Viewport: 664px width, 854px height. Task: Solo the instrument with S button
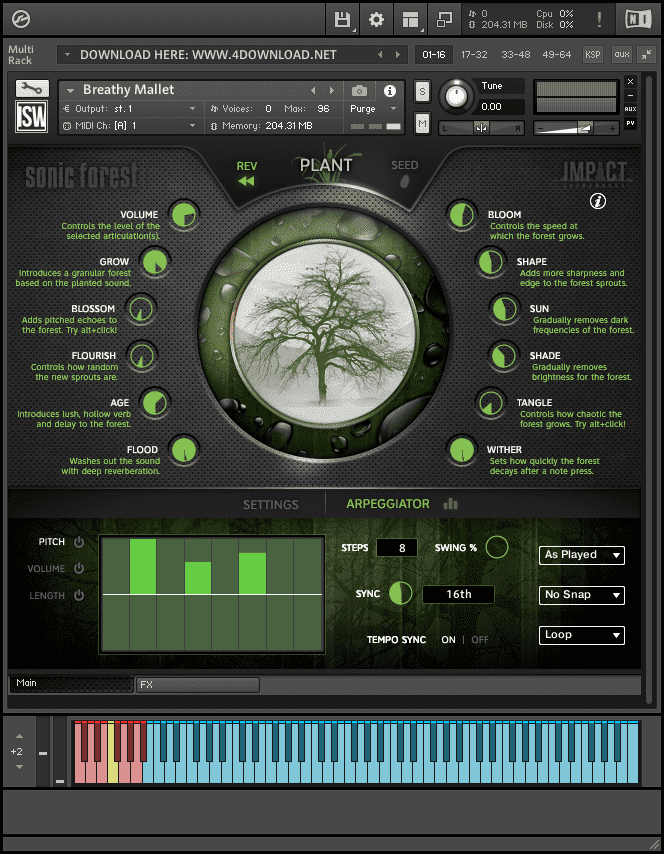click(422, 92)
